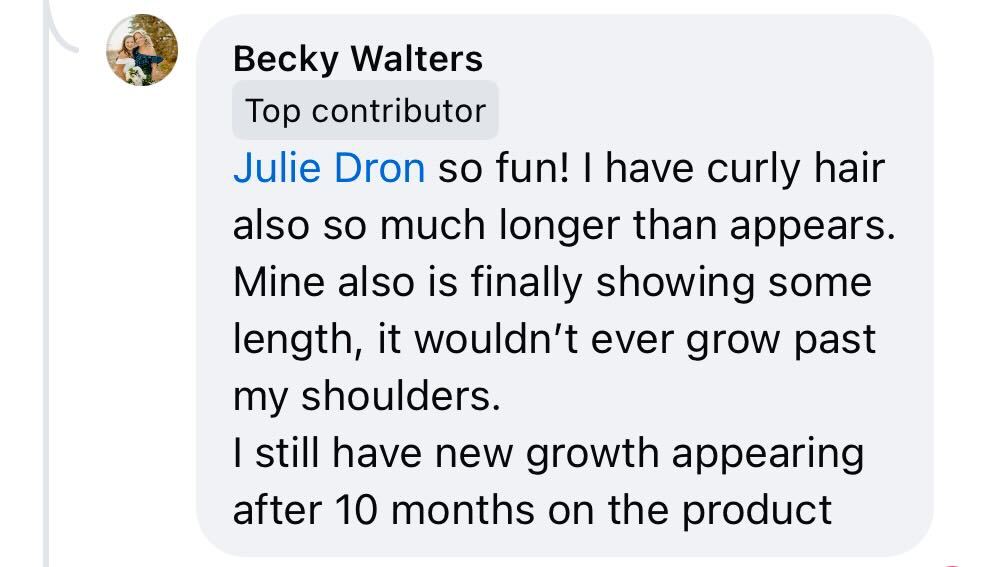The height and width of the screenshot is (567, 1000).
Task: Click the line "also so much longer than appears."
Action: point(564,226)
